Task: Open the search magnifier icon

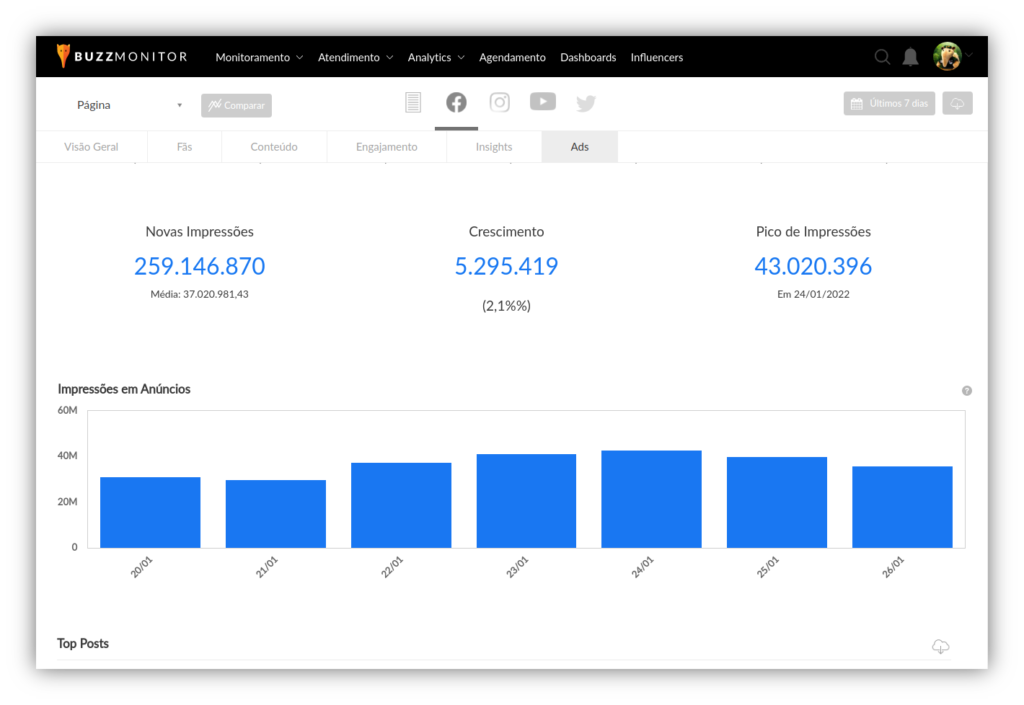Action: pos(882,57)
